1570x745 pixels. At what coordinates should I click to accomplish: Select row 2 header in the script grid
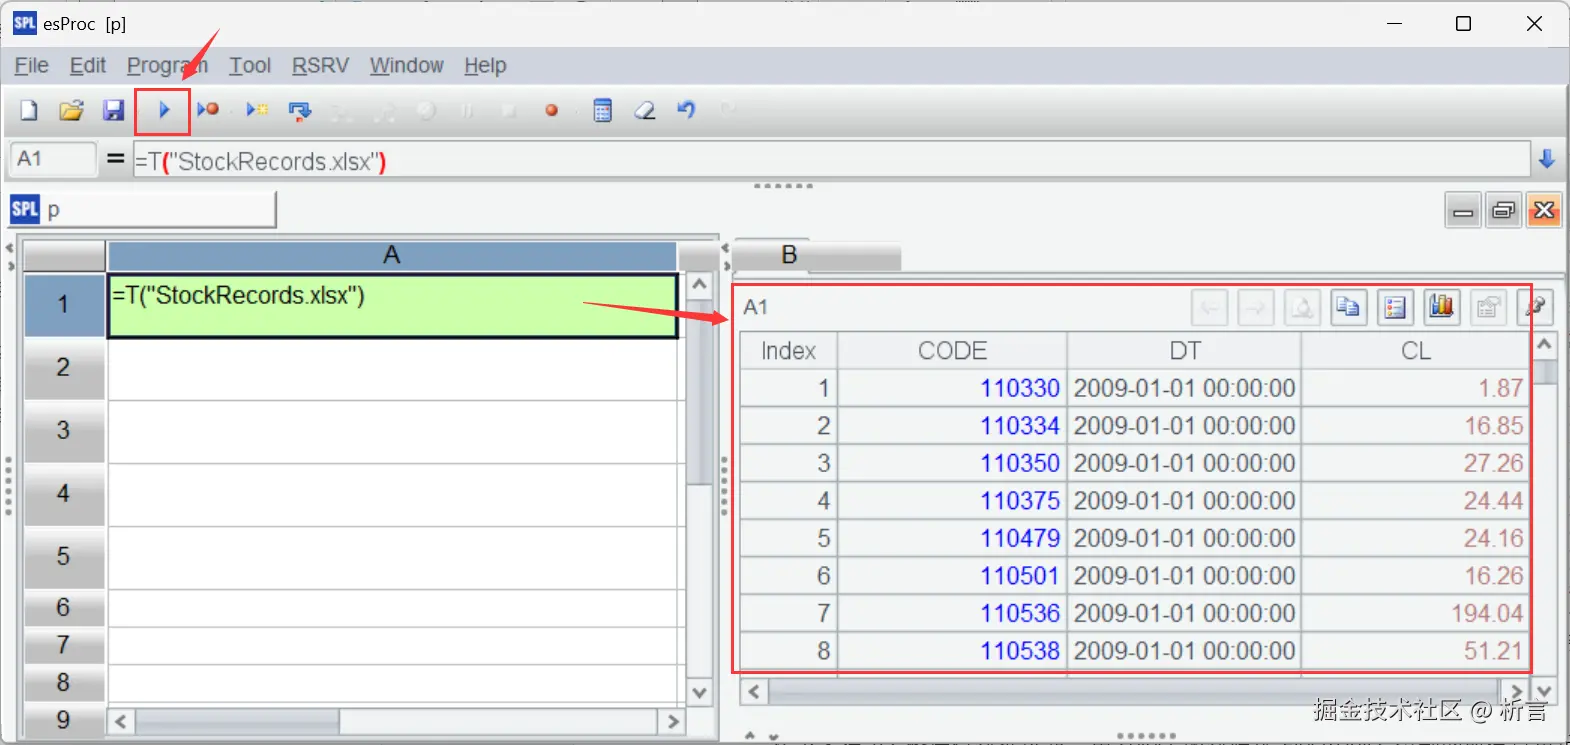click(63, 368)
